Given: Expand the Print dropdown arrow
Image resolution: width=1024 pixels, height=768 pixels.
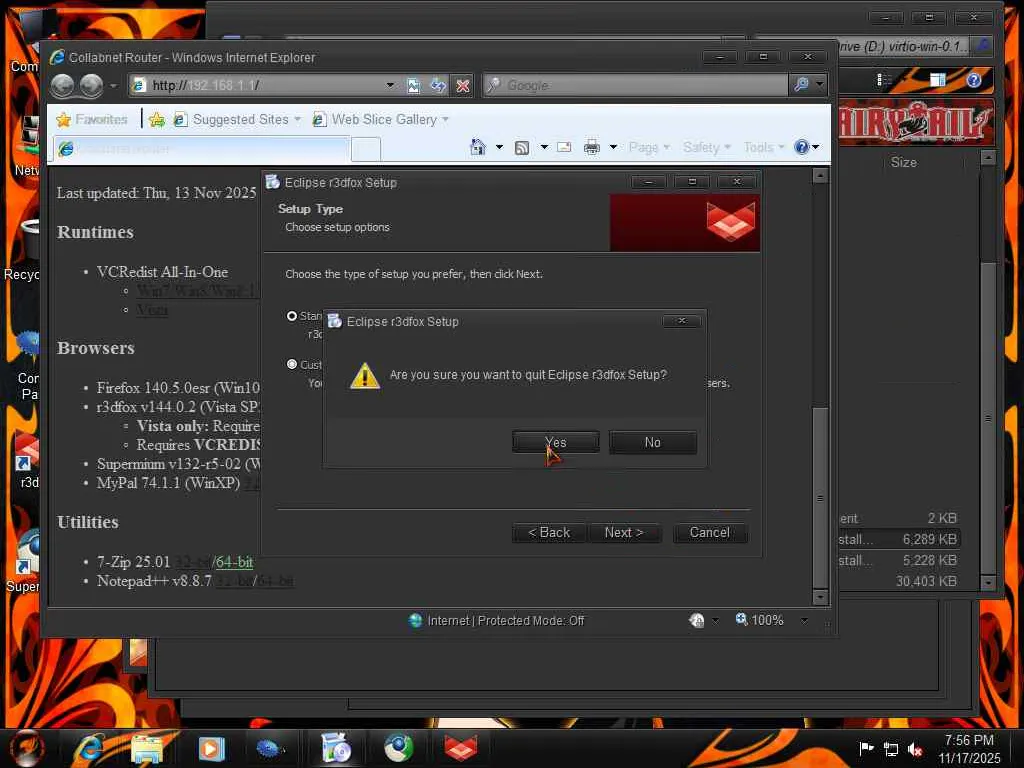Looking at the screenshot, I should click(613, 148).
